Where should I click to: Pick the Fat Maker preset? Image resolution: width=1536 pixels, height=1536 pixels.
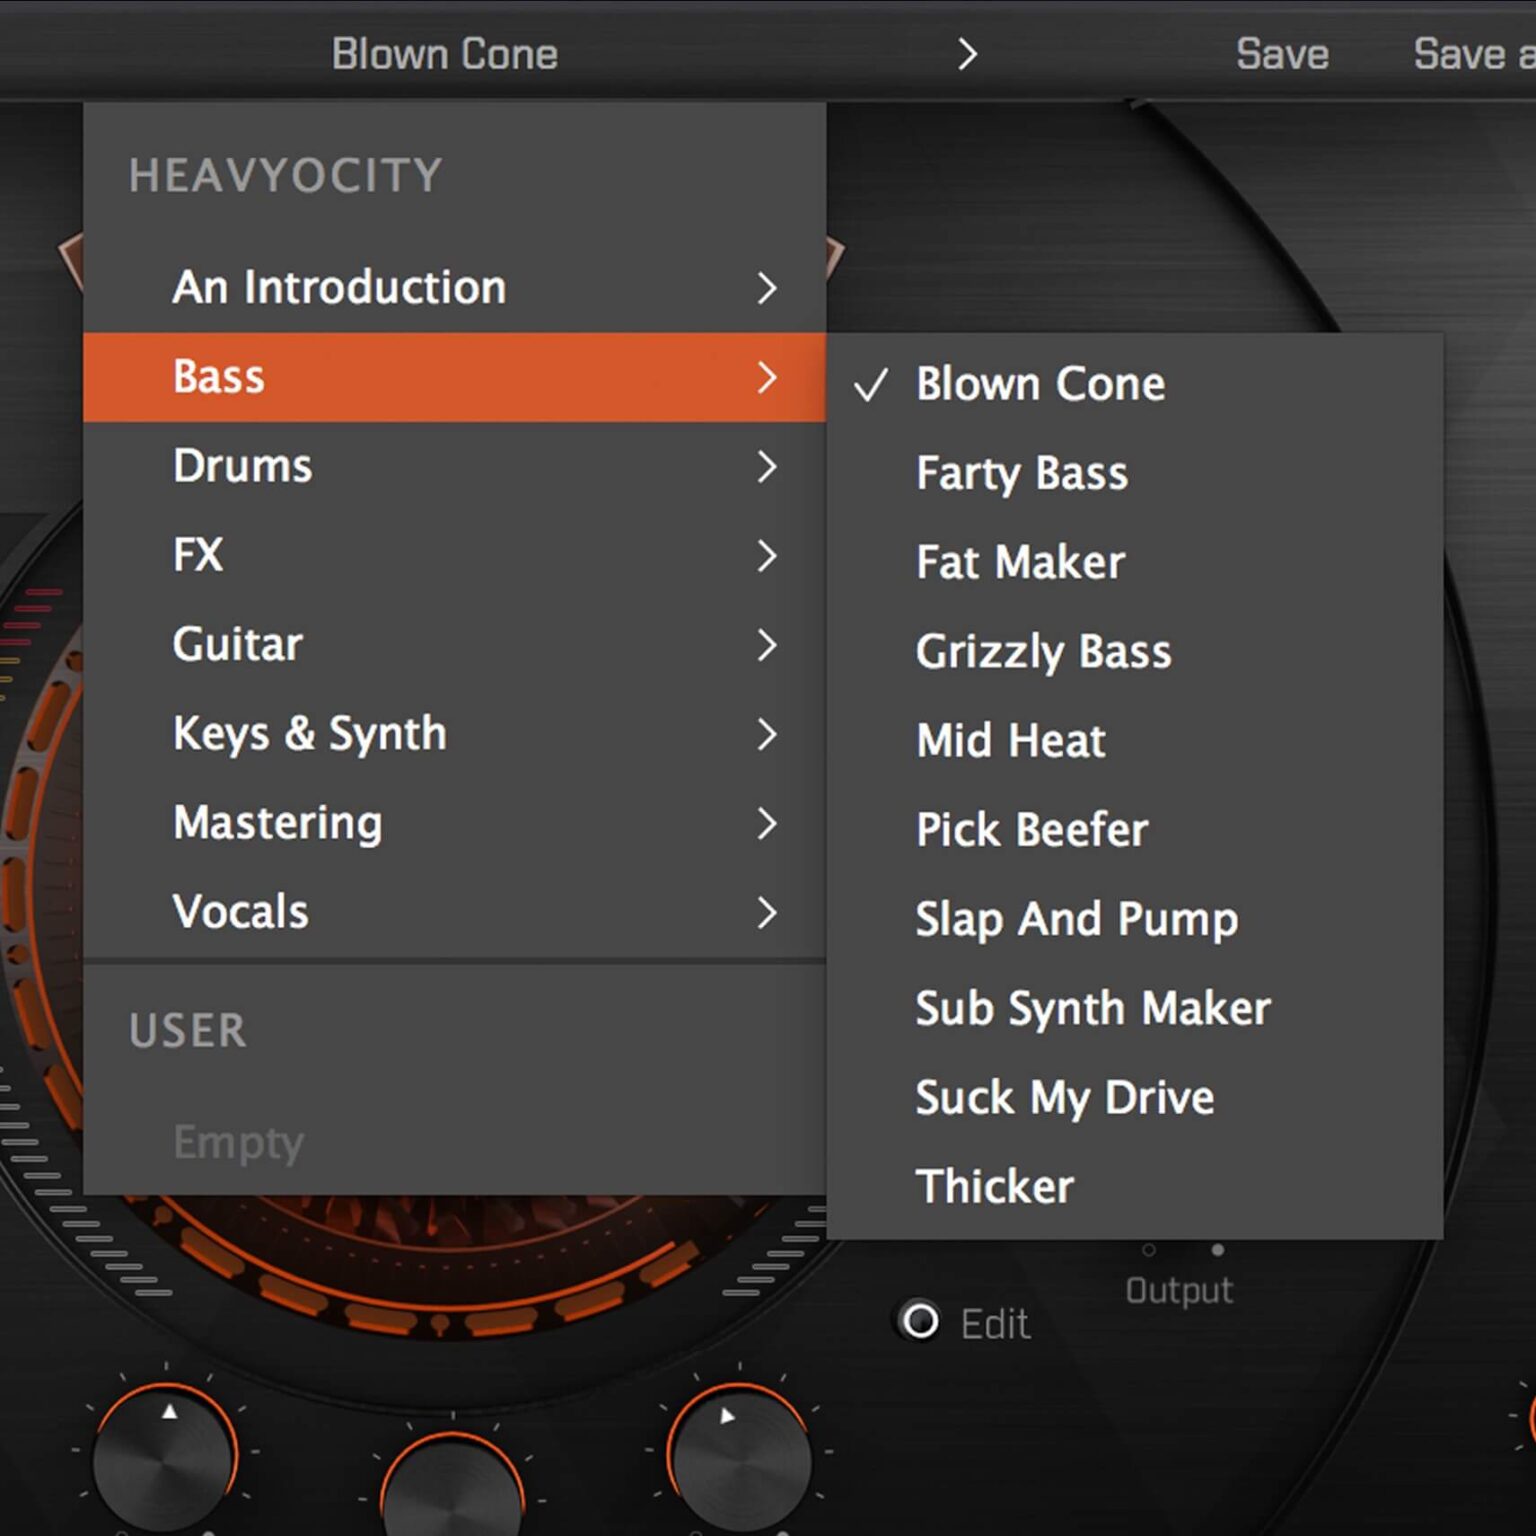[x=1020, y=562]
